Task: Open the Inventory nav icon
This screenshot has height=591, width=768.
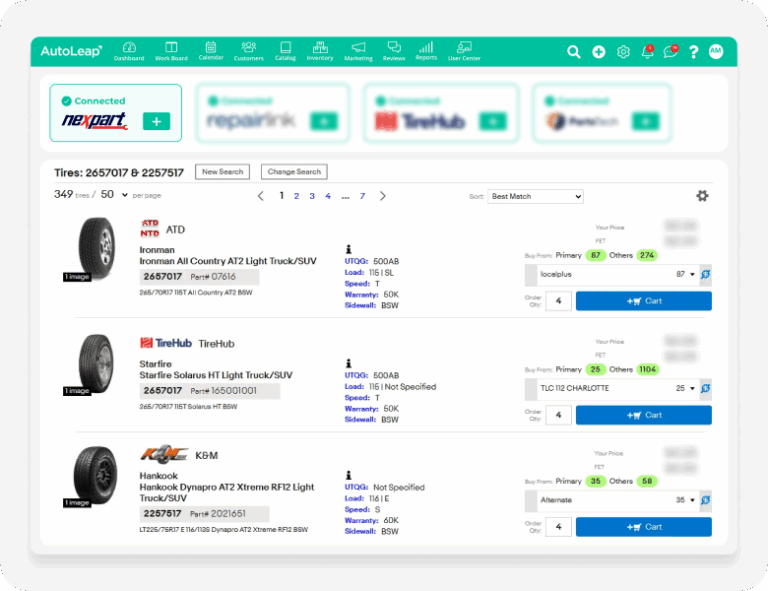Action: pyautogui.click(x=320, y=51)
